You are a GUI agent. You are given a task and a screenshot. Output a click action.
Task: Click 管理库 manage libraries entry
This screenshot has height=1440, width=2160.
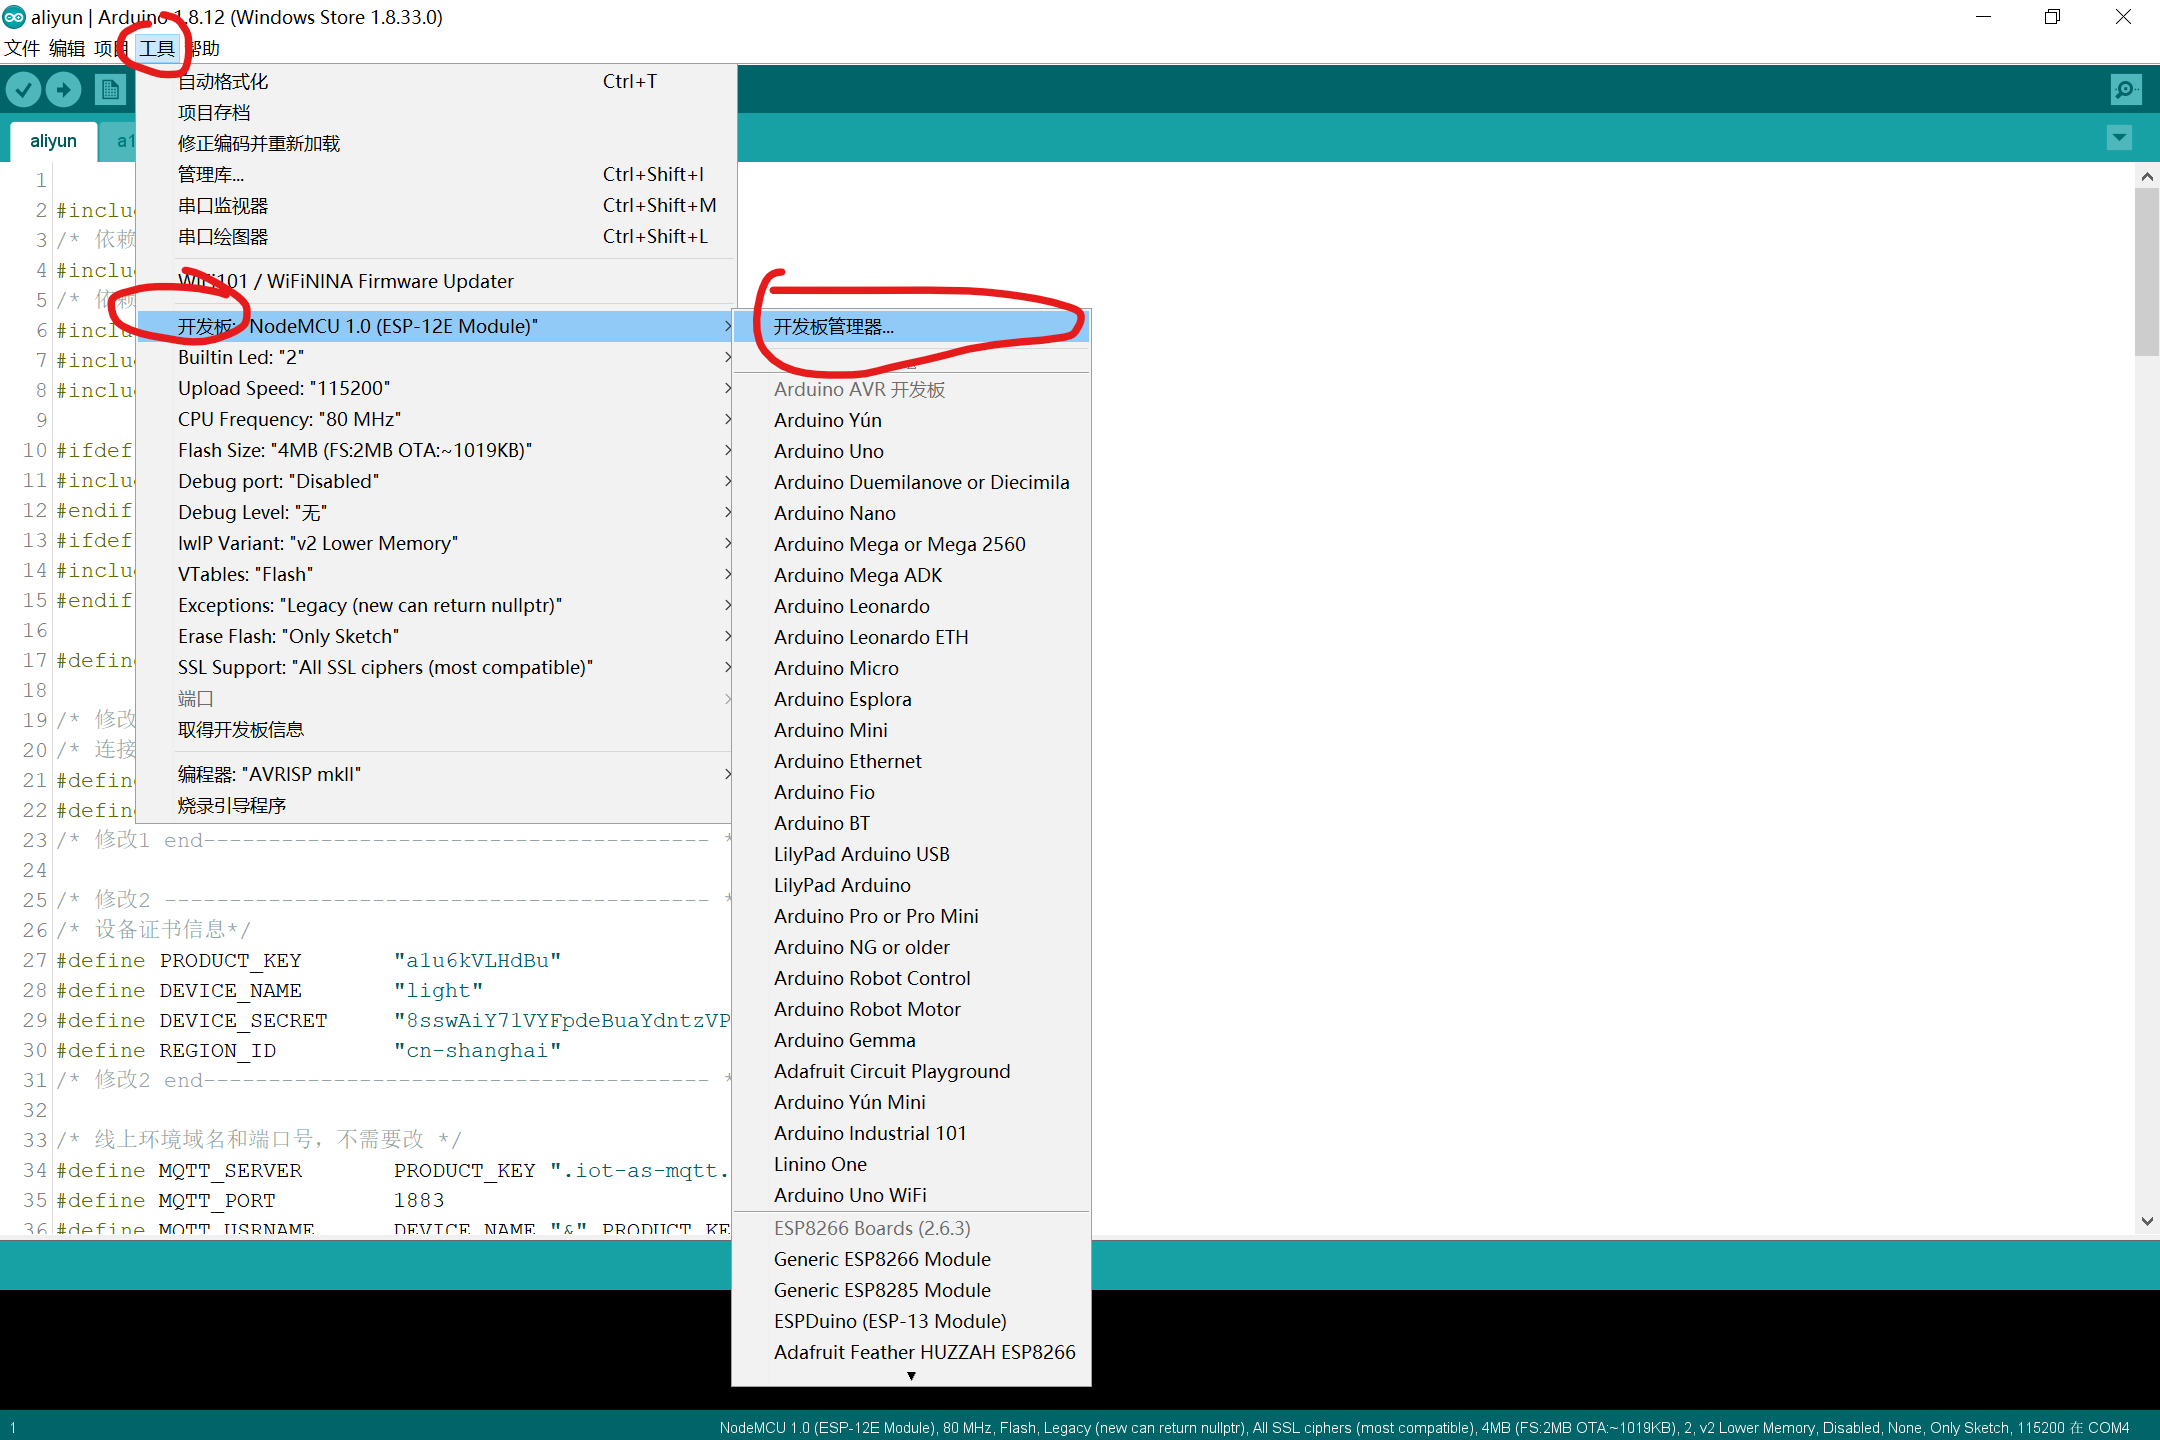(x=210, y=174)
